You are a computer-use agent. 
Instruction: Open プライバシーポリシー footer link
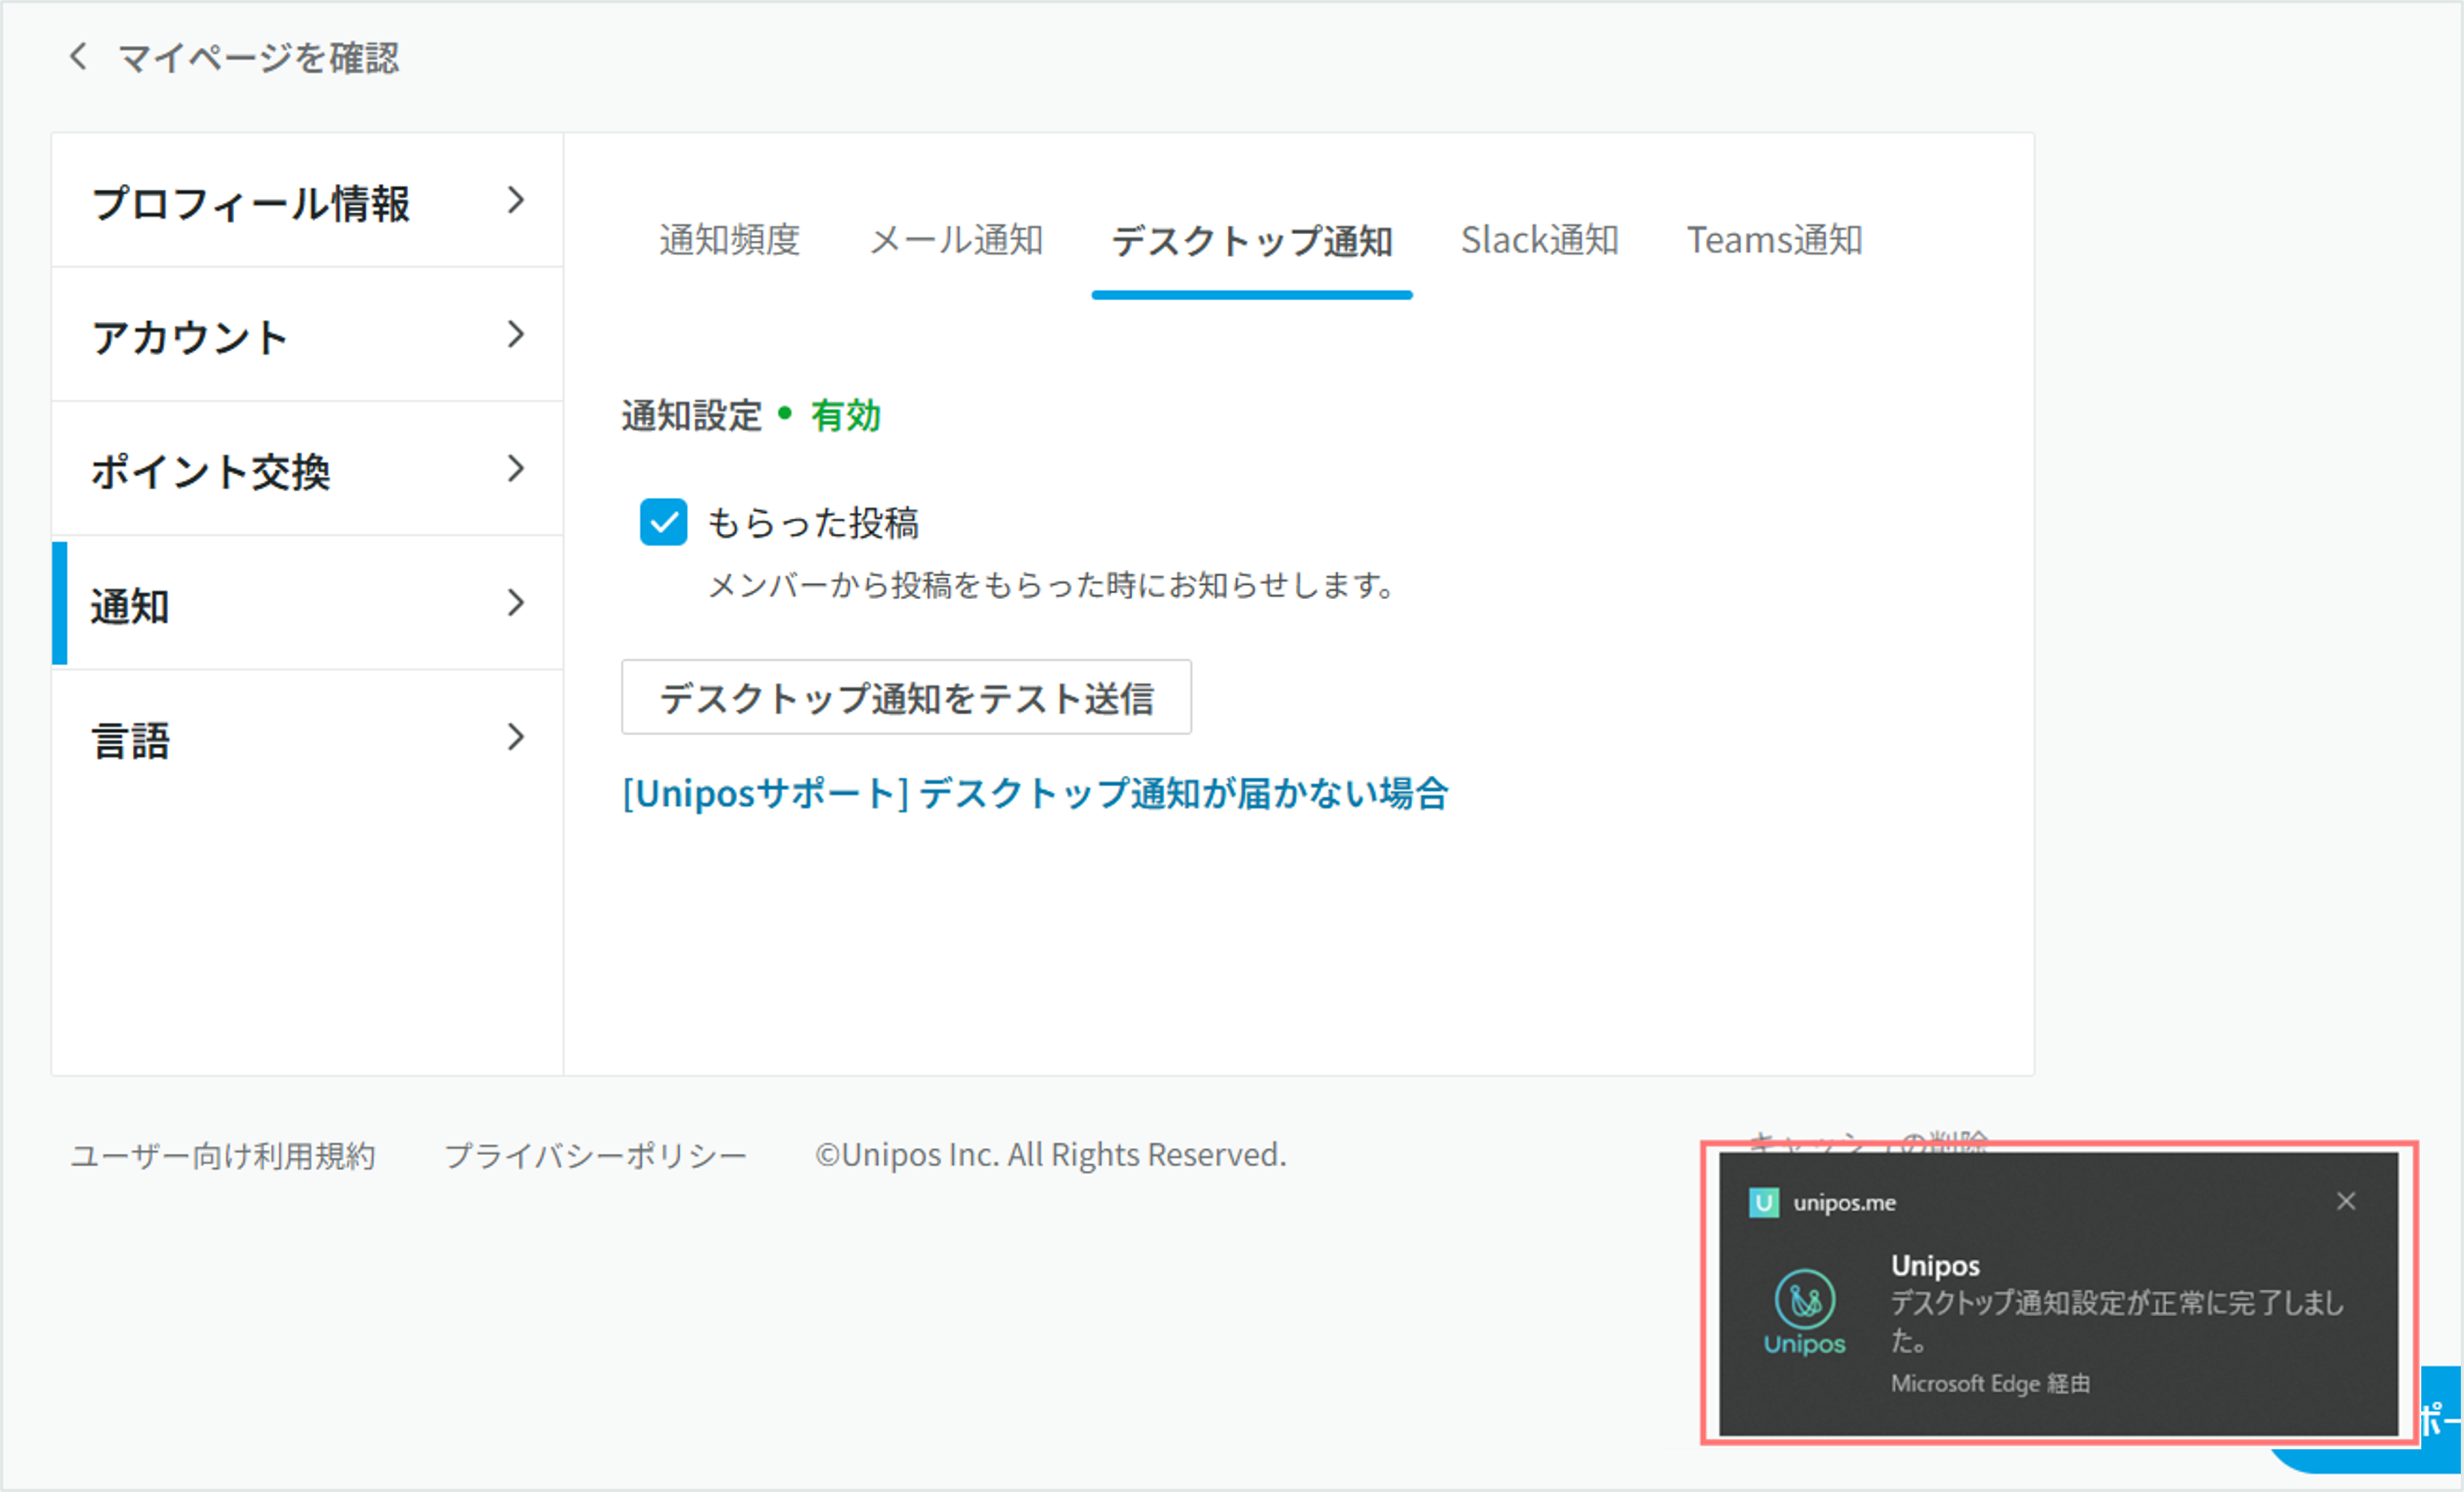(595, 1155)
